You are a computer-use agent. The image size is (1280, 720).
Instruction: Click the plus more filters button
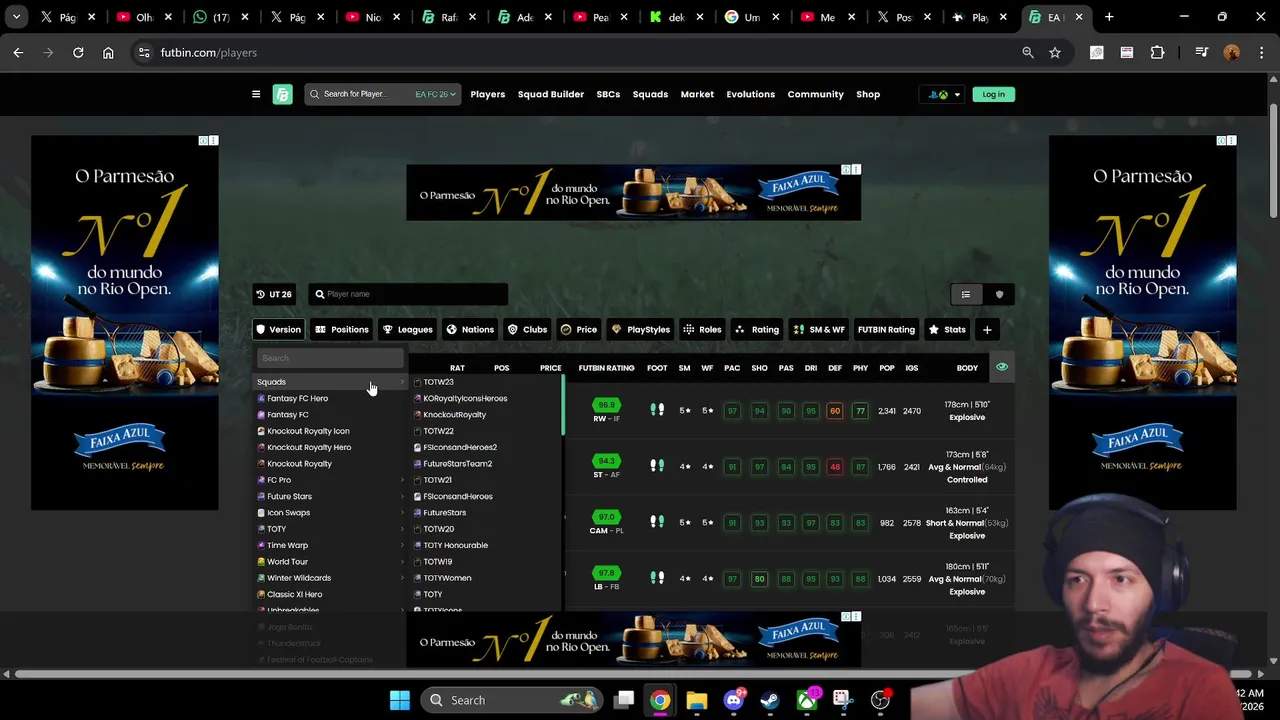(987, 329)
